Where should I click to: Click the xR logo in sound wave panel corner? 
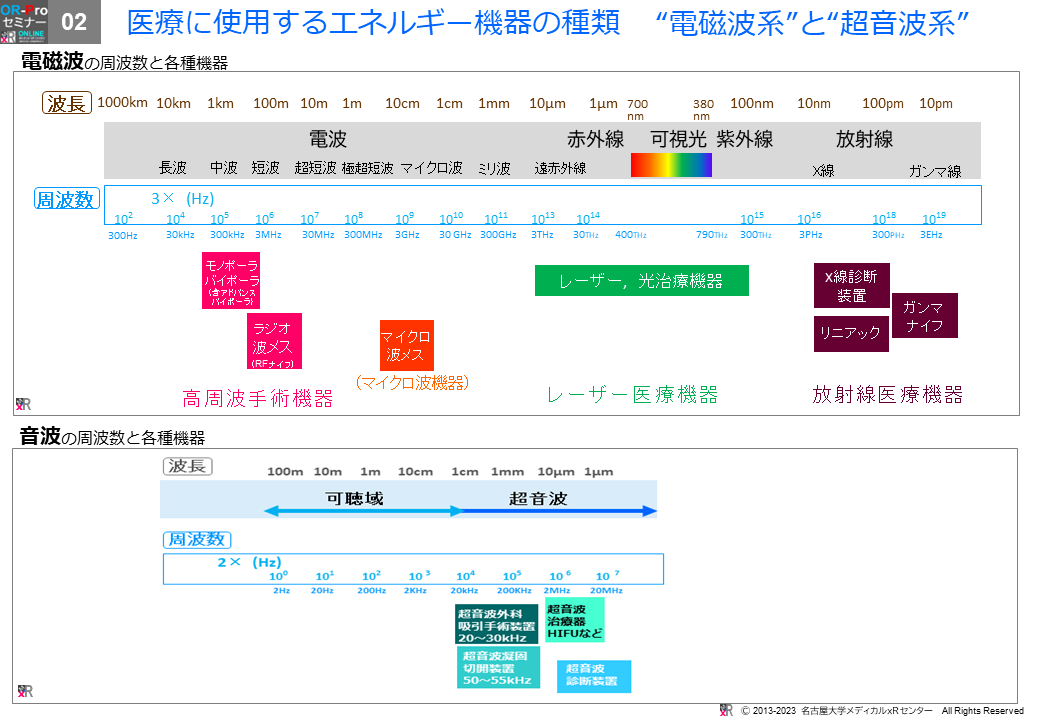coord(25,691)
